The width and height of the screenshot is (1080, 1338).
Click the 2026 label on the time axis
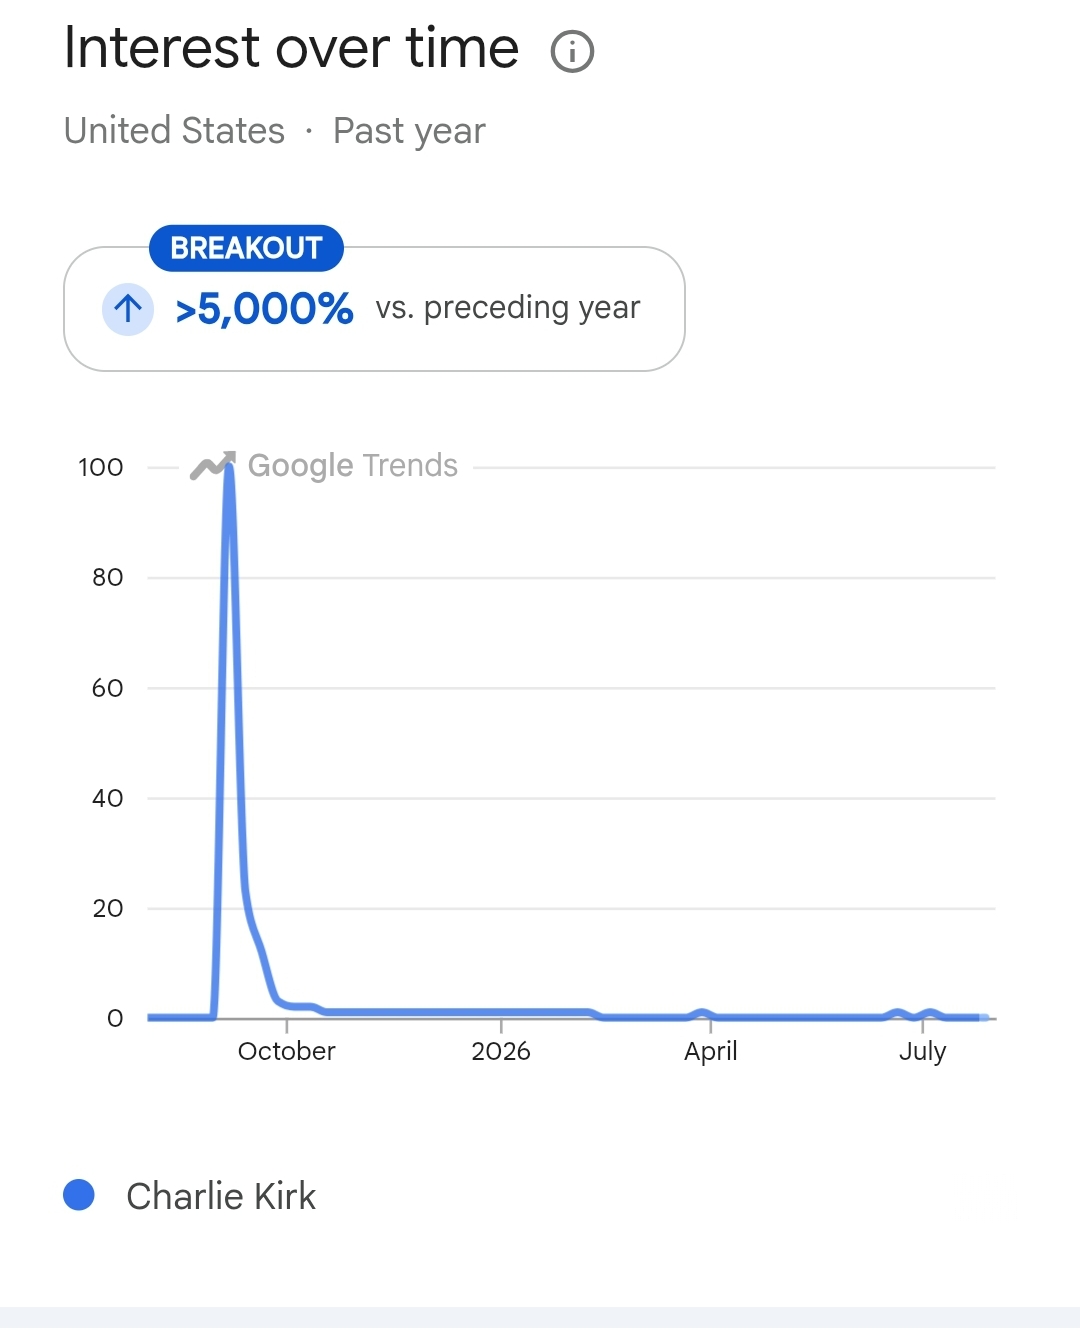click(x=501, y=1051)
